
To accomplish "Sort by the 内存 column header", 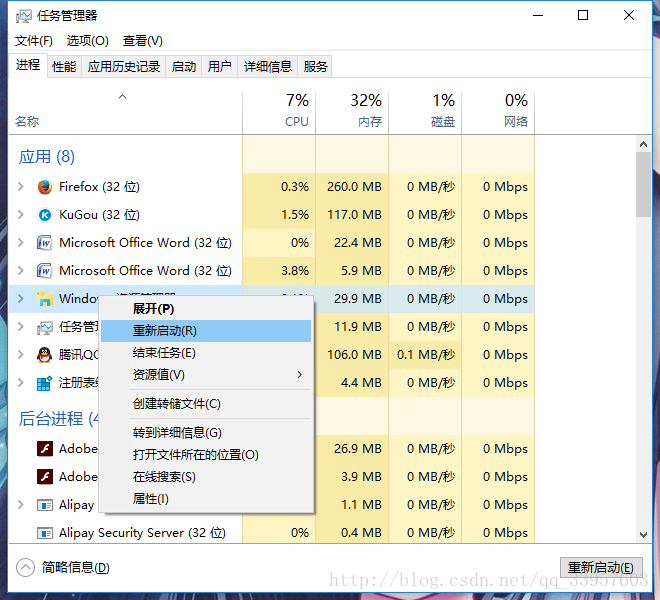I will [x=352, y=113].
